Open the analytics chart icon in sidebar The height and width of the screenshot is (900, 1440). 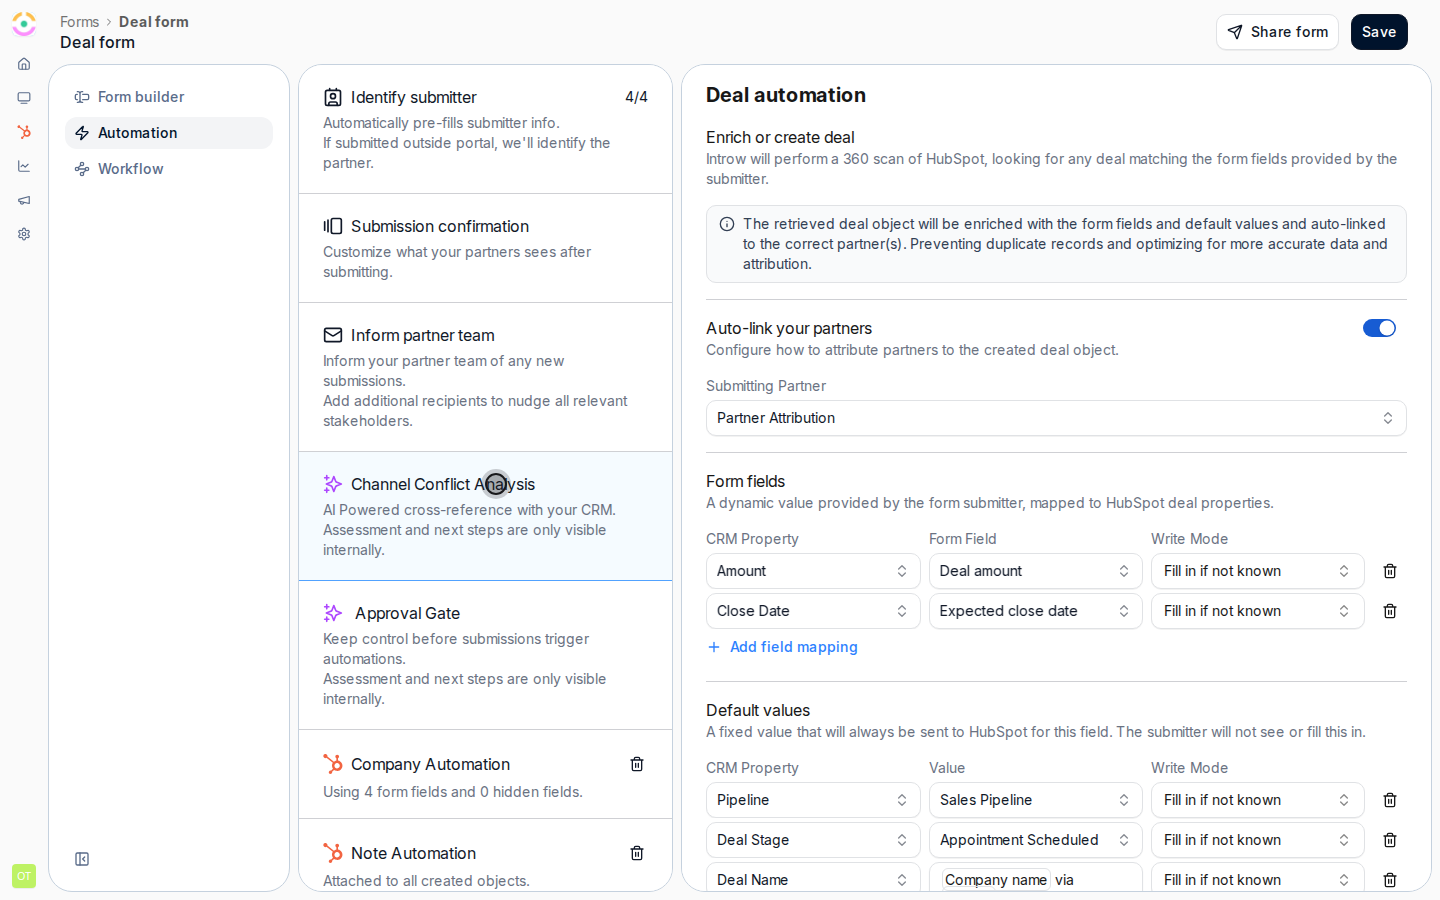tap(24, 166)
